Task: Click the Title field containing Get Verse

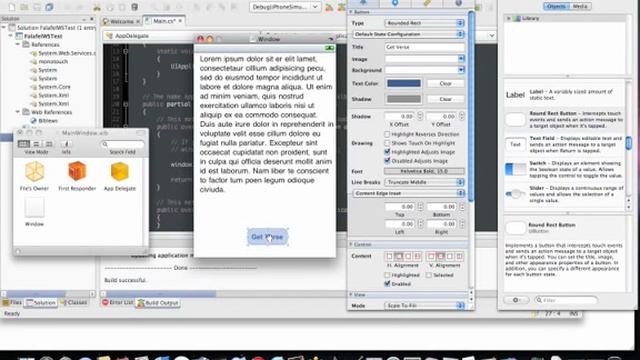Action: 424,47
